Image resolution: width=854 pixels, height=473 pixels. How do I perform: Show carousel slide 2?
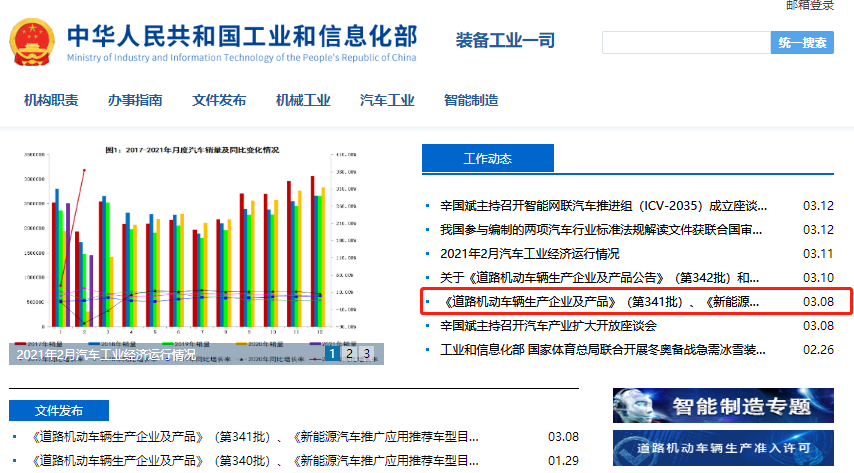pos(350,354)
